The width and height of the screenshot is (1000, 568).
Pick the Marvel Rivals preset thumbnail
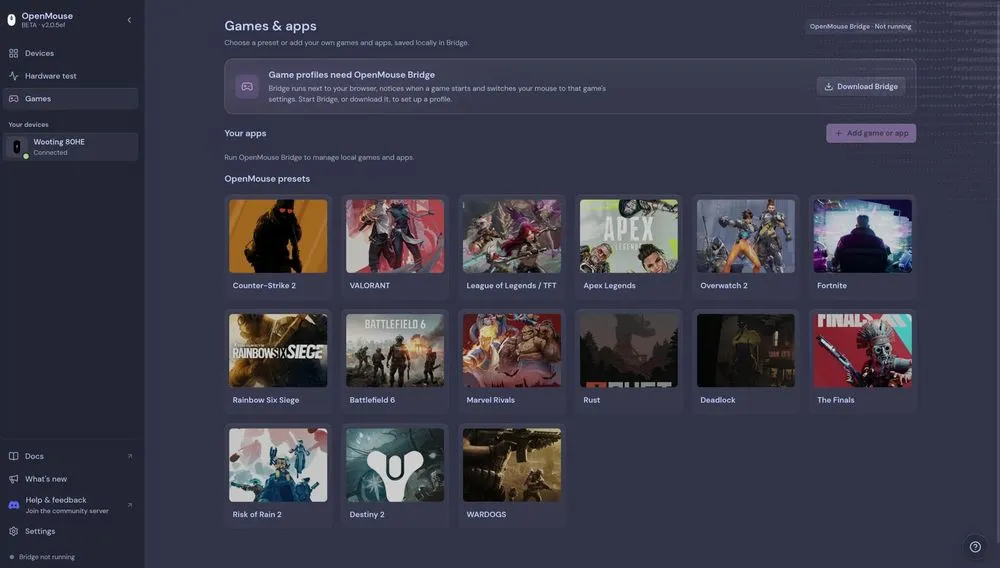[512, 351]
